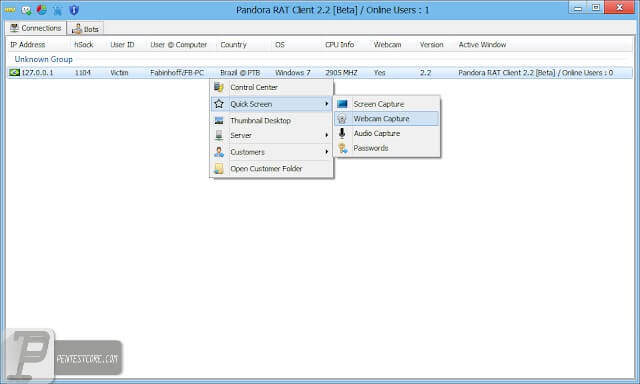Click the Audio Capture microphone icon
Screen dimensions: 640x384
coord(342,133)
